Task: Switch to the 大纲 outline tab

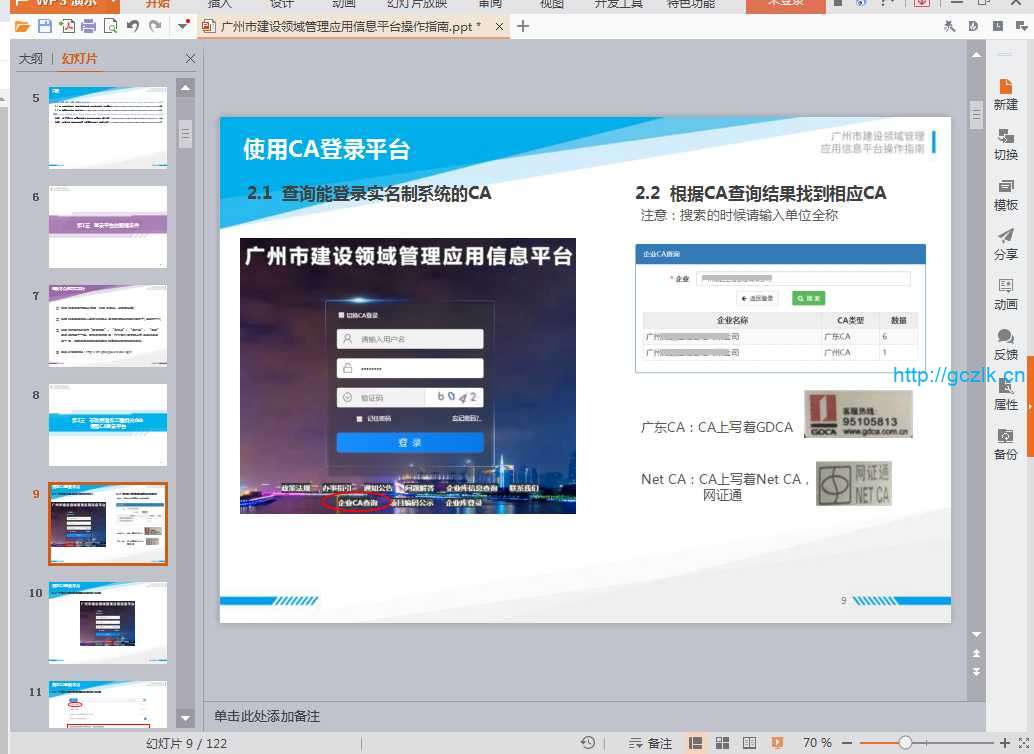Action: click(x=31, y=59)
